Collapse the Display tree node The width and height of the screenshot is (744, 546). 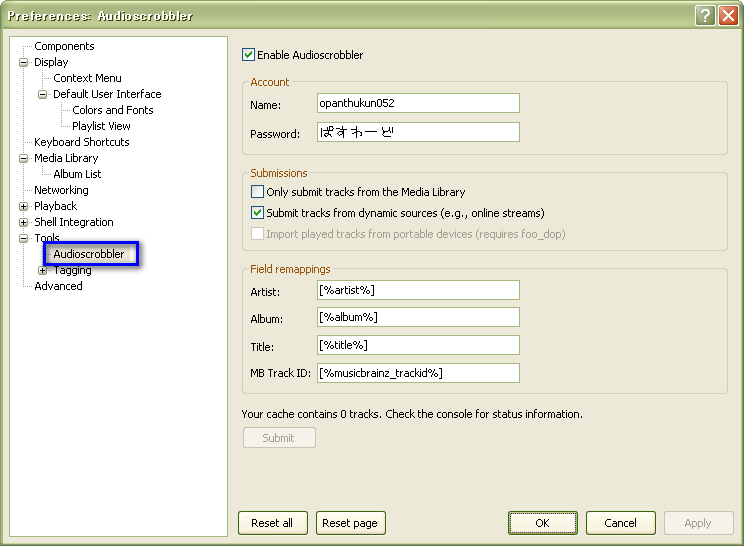pyautogui.click(x=23, y=62)
